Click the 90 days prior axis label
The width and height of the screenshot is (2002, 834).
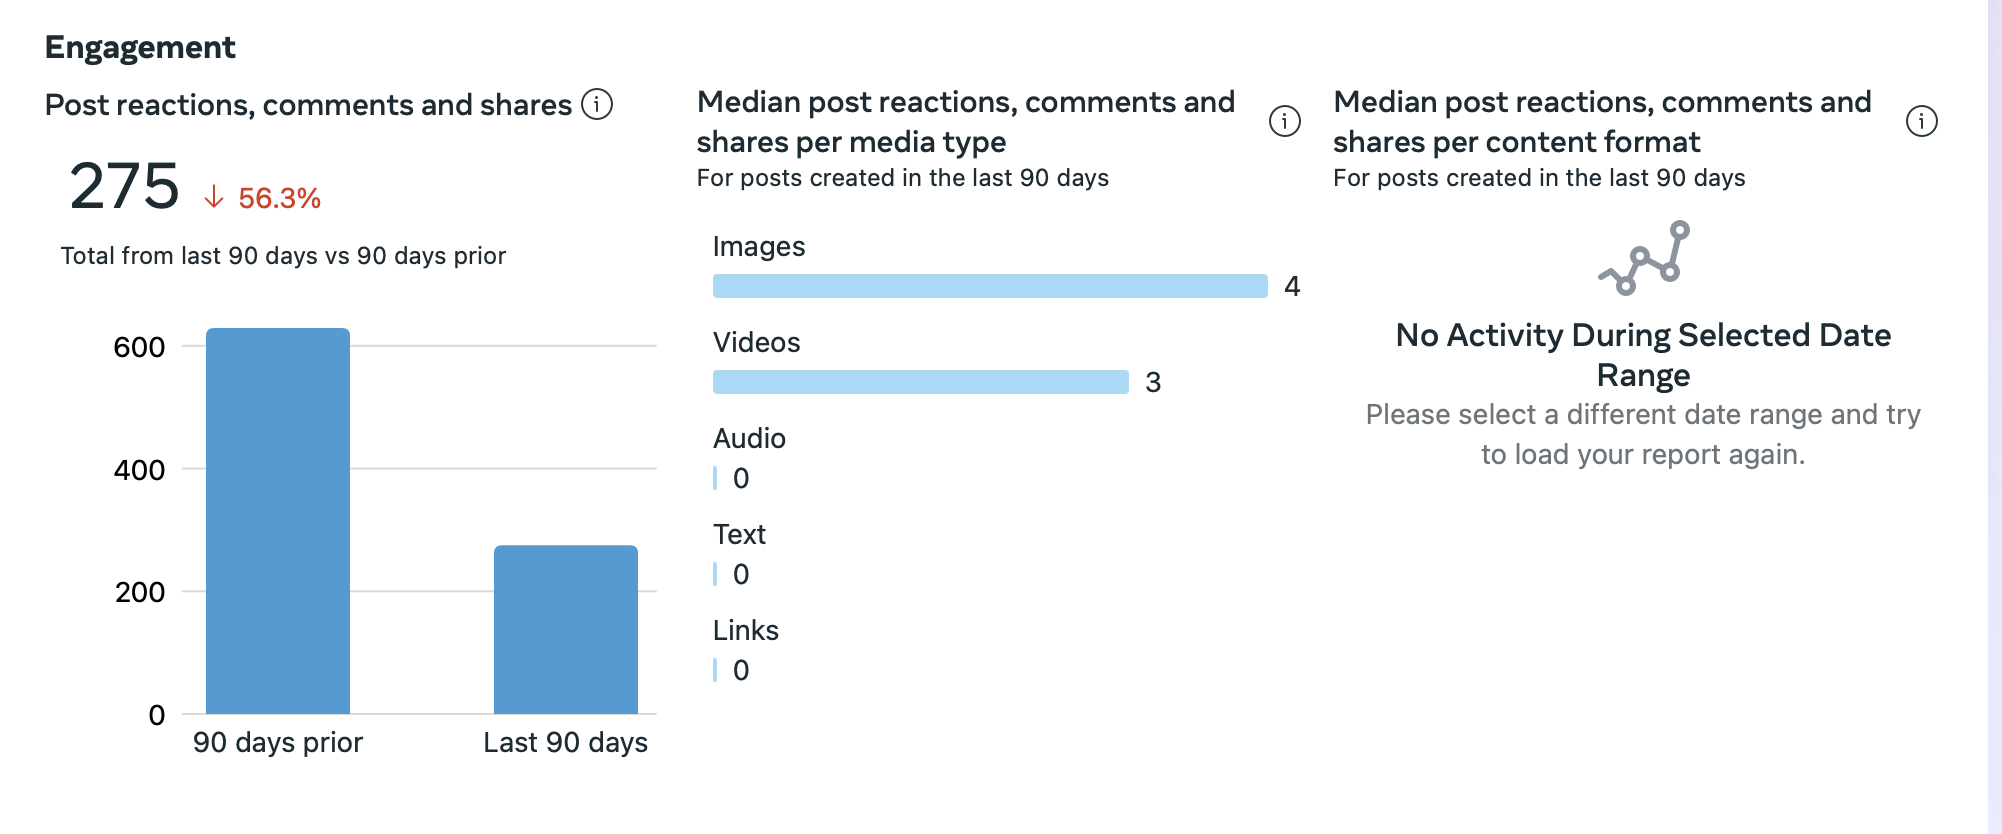[278, 742]
